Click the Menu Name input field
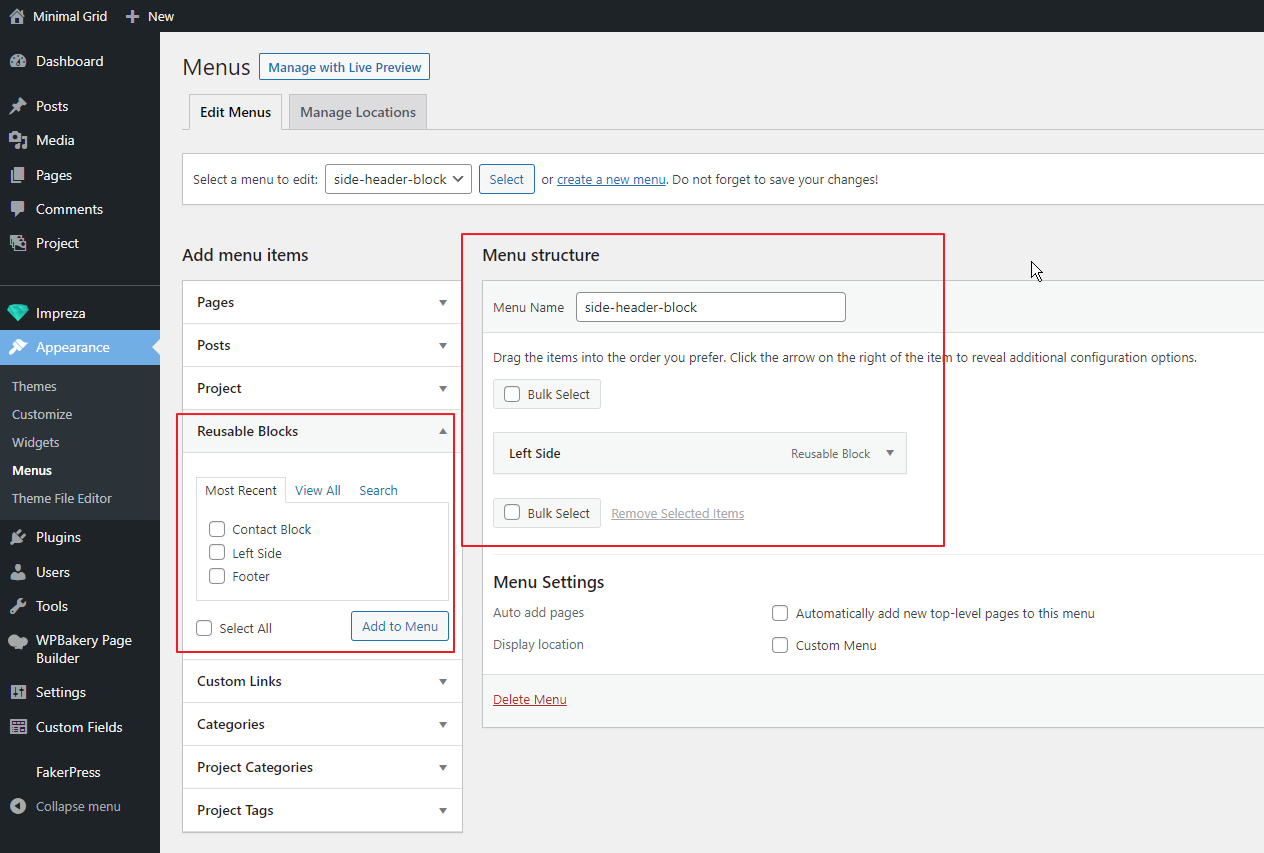The width and height of the screenshot is (1264, 853). click(x=711, y=307)
